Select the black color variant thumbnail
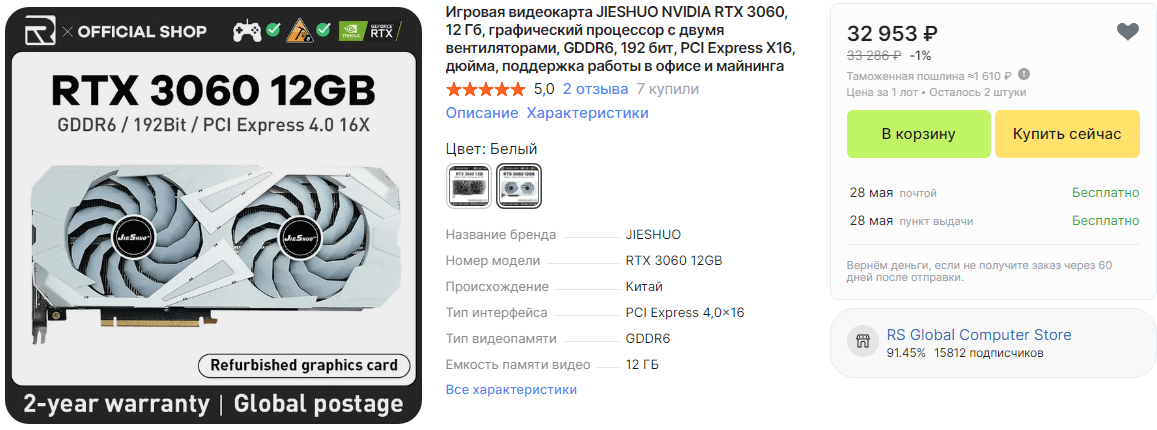 click(469, 186)
